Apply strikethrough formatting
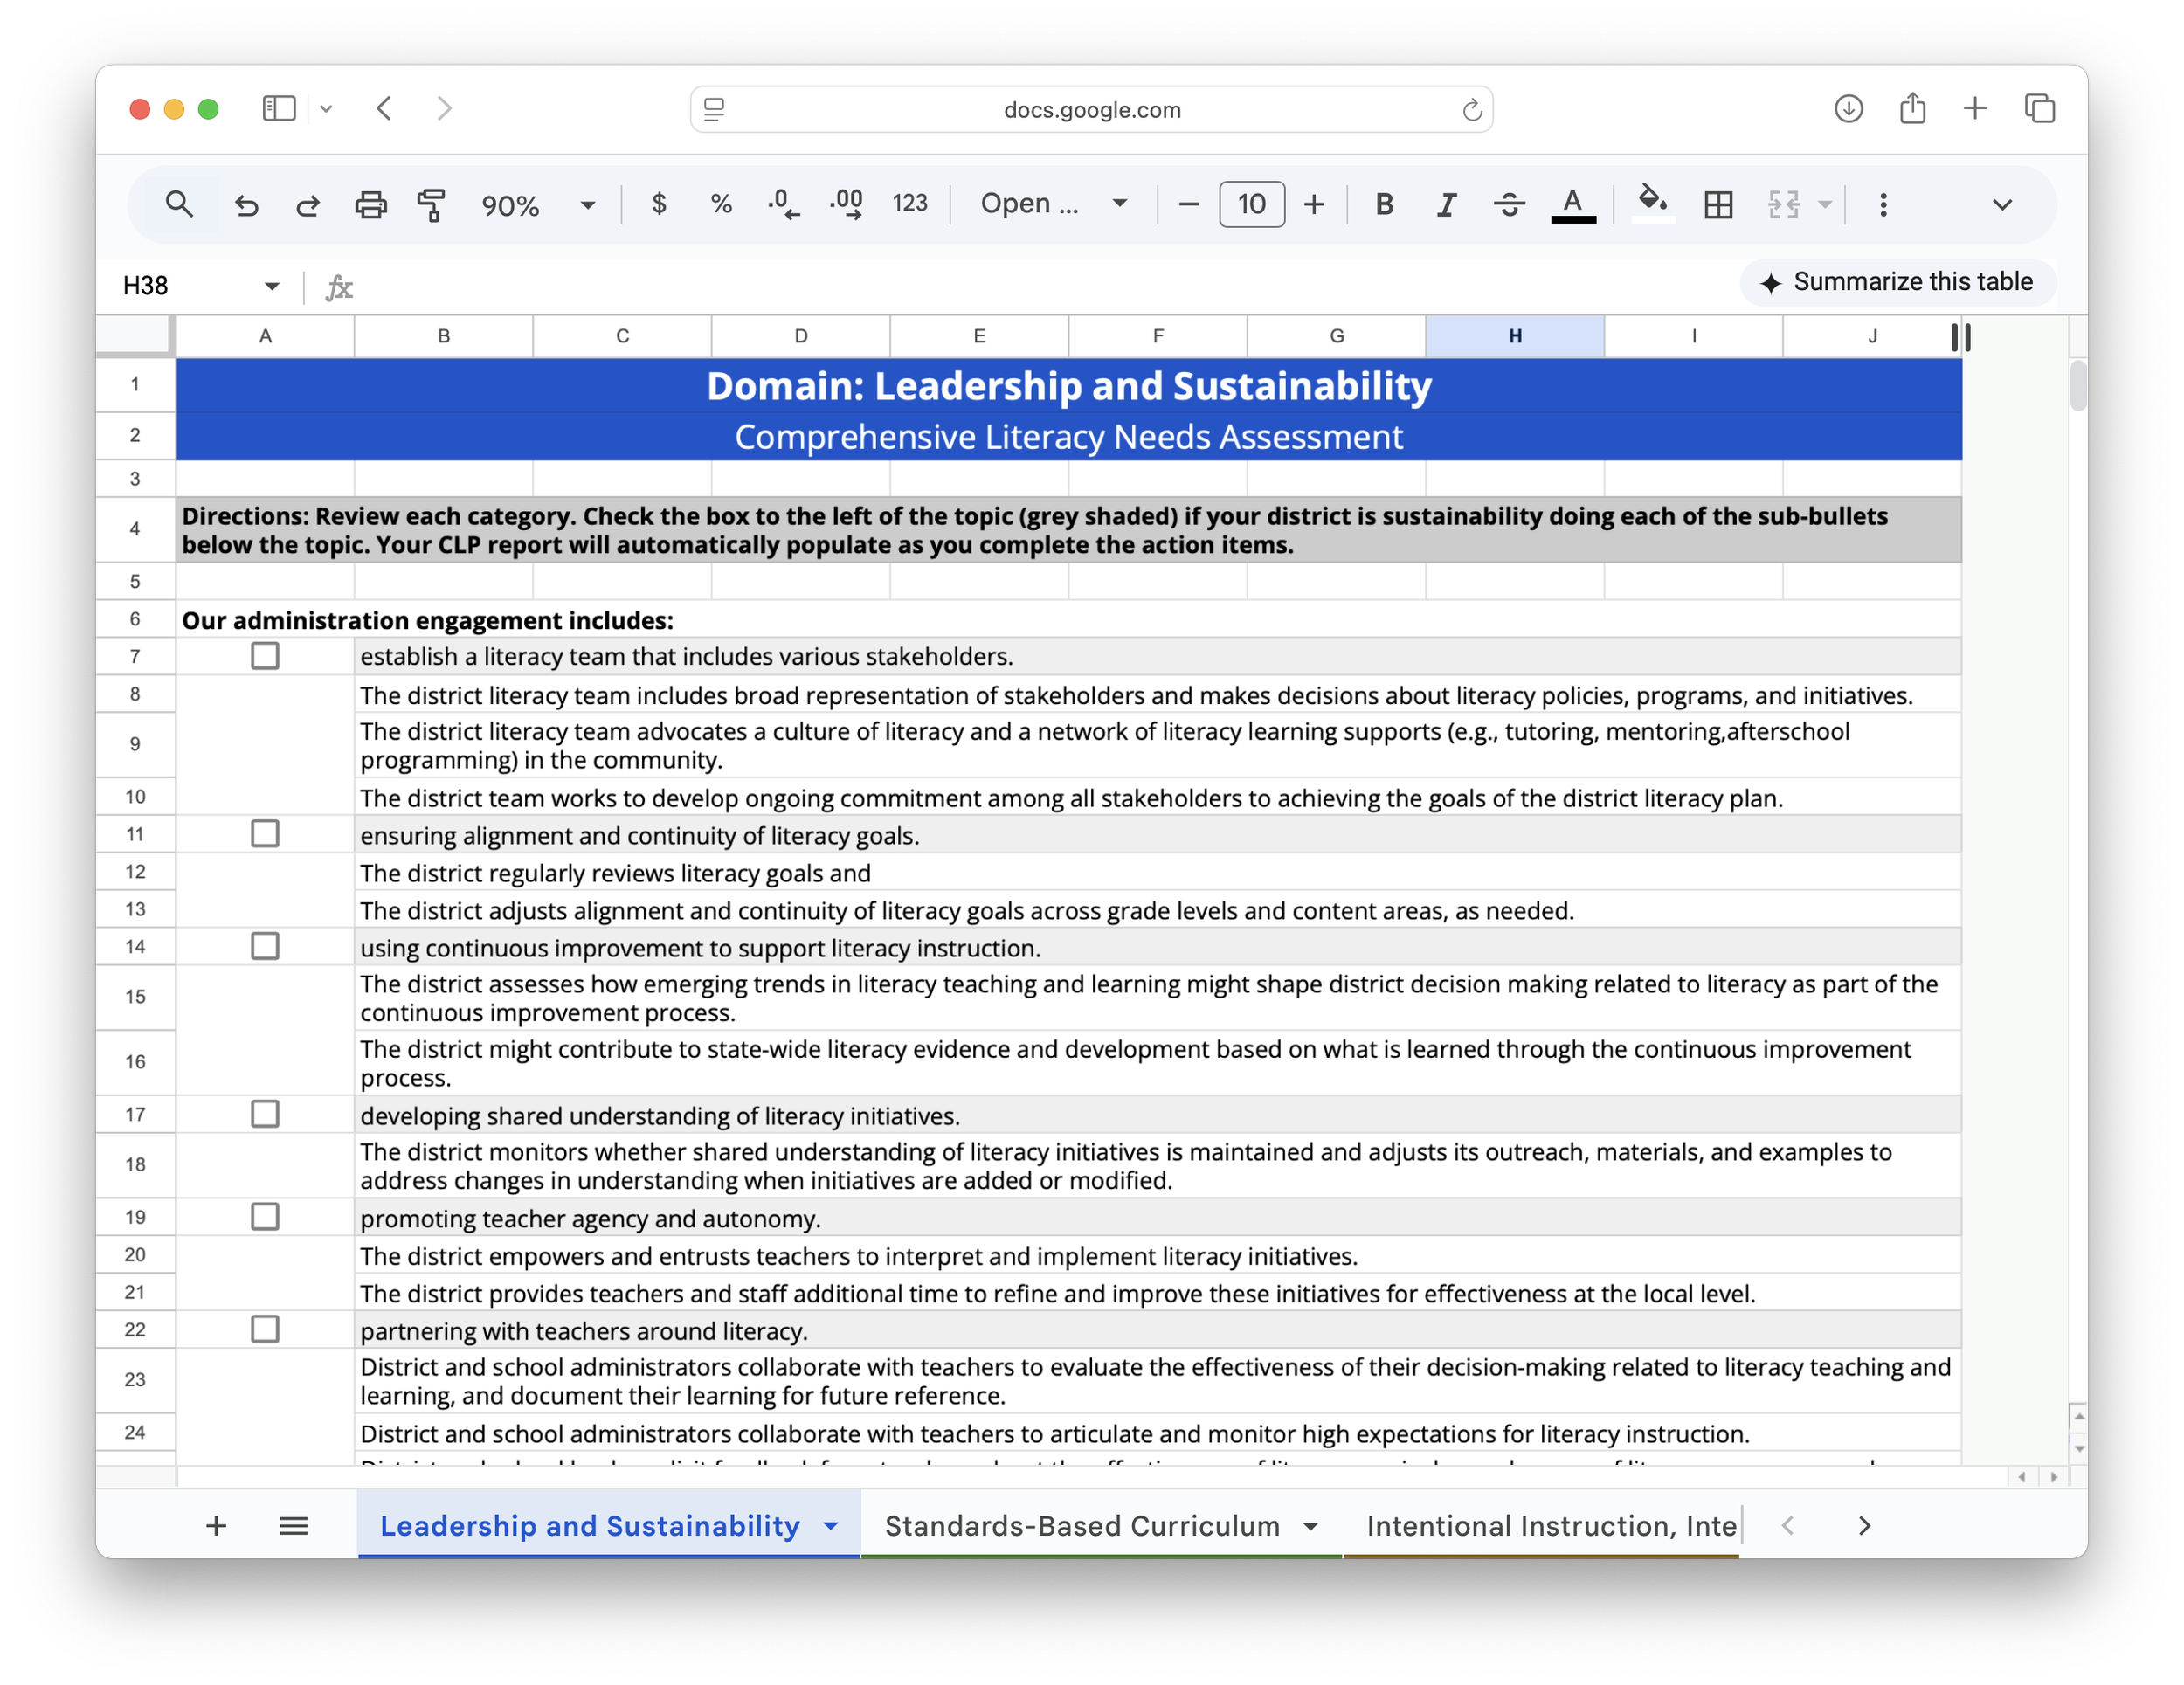Viewport: 2184px width, 1685px height. click(1508, 205)
